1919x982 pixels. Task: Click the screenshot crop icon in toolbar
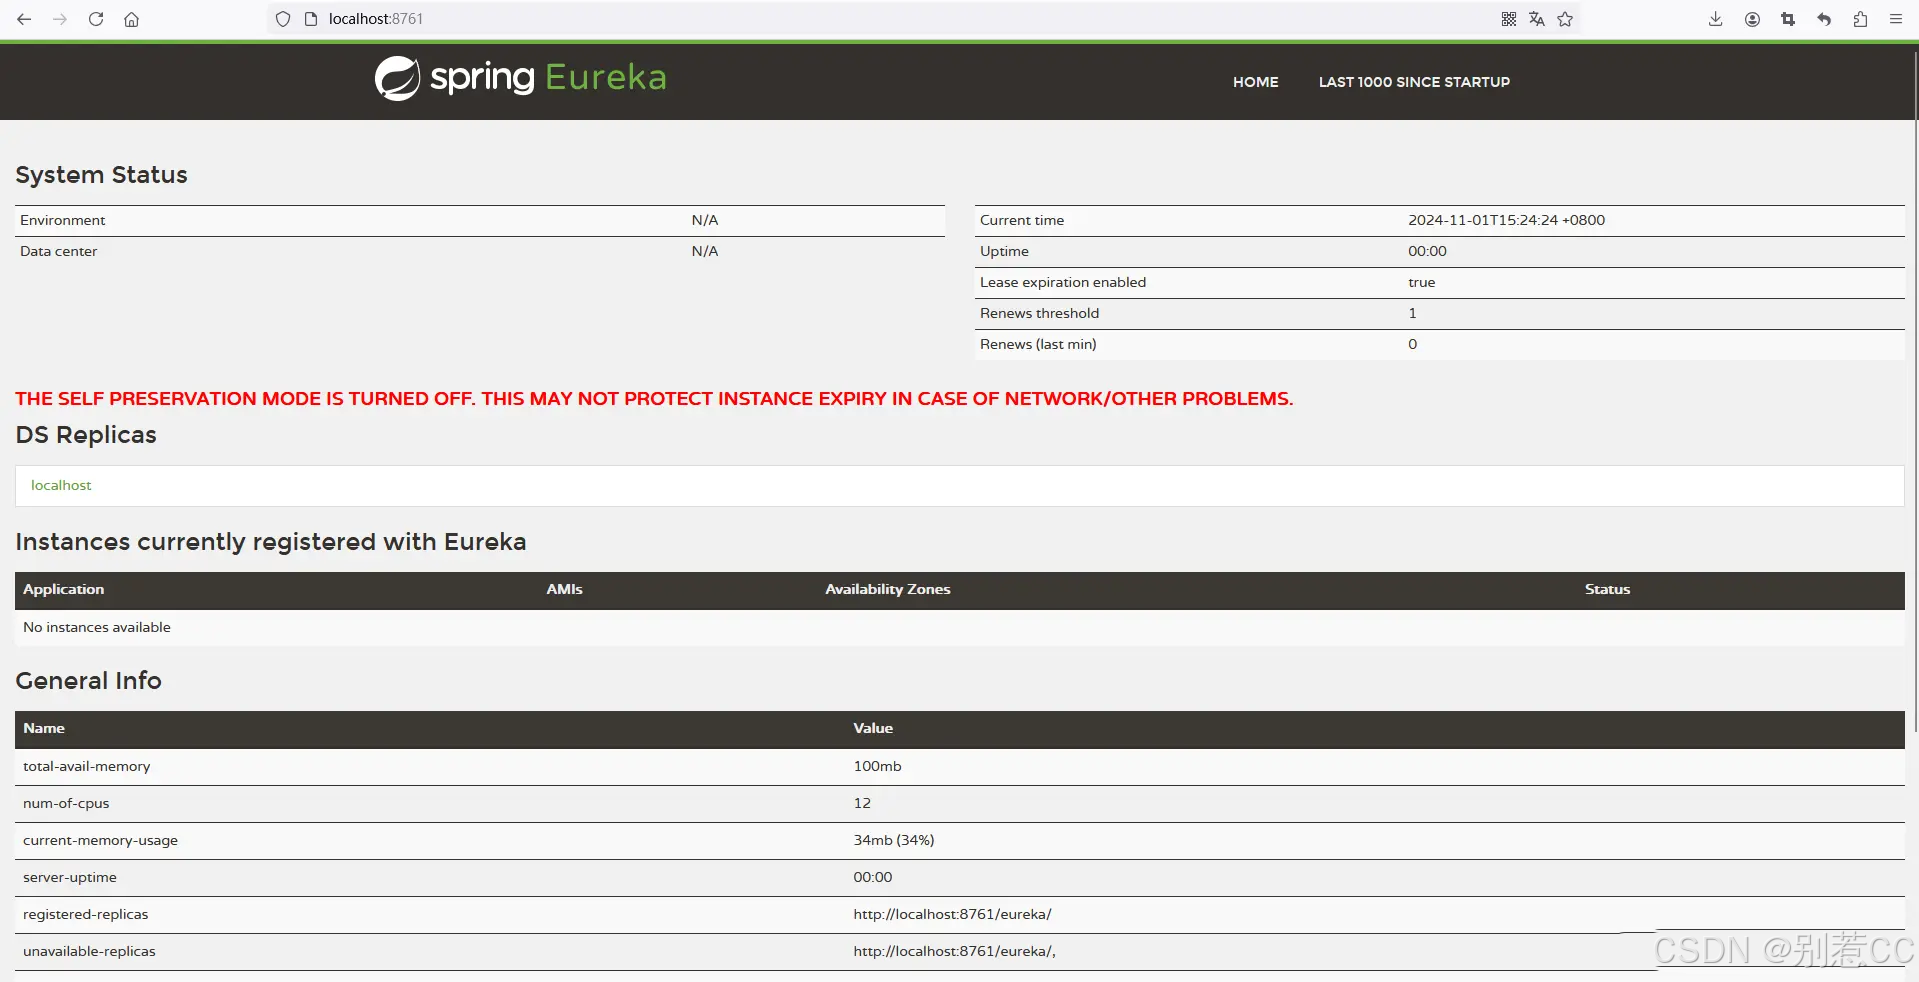1788,19
